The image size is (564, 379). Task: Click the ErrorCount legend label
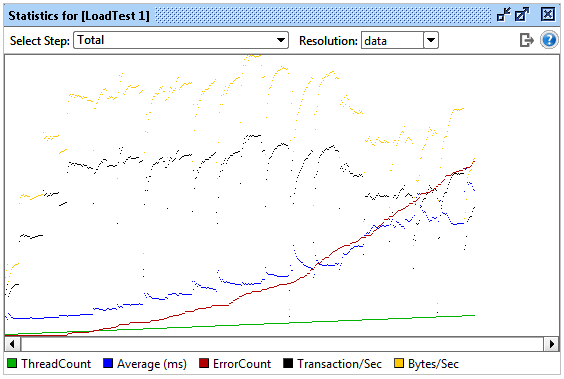(x=242, y=364)
